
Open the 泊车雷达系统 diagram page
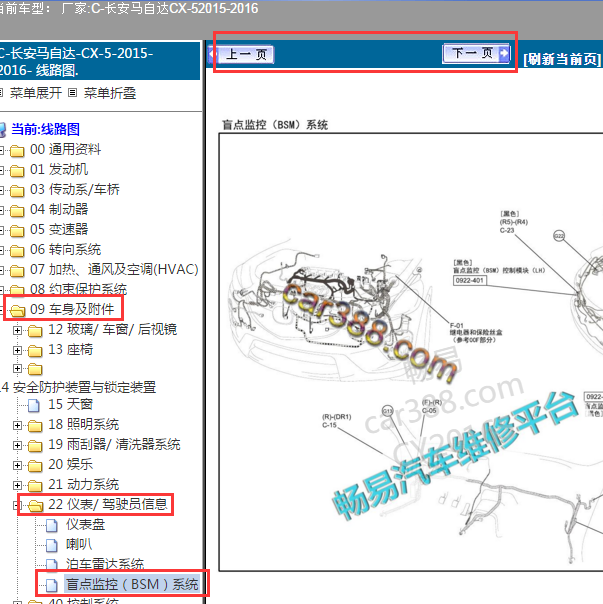(105, 564)
